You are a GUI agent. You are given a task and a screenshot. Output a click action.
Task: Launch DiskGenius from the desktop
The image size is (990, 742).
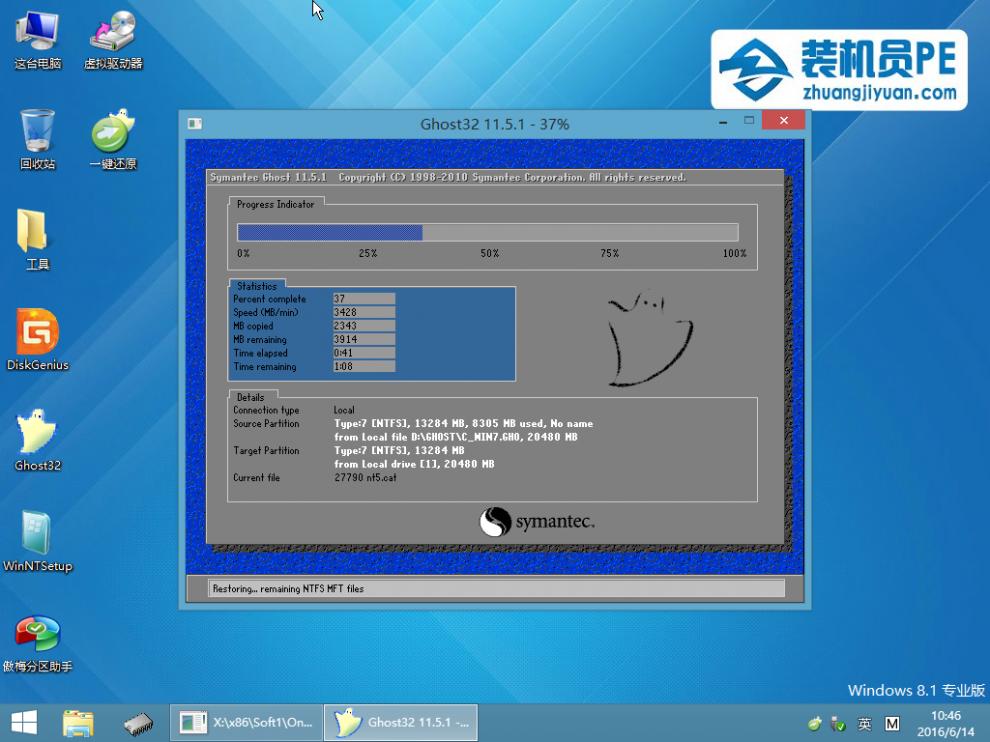tap(37, 340)
